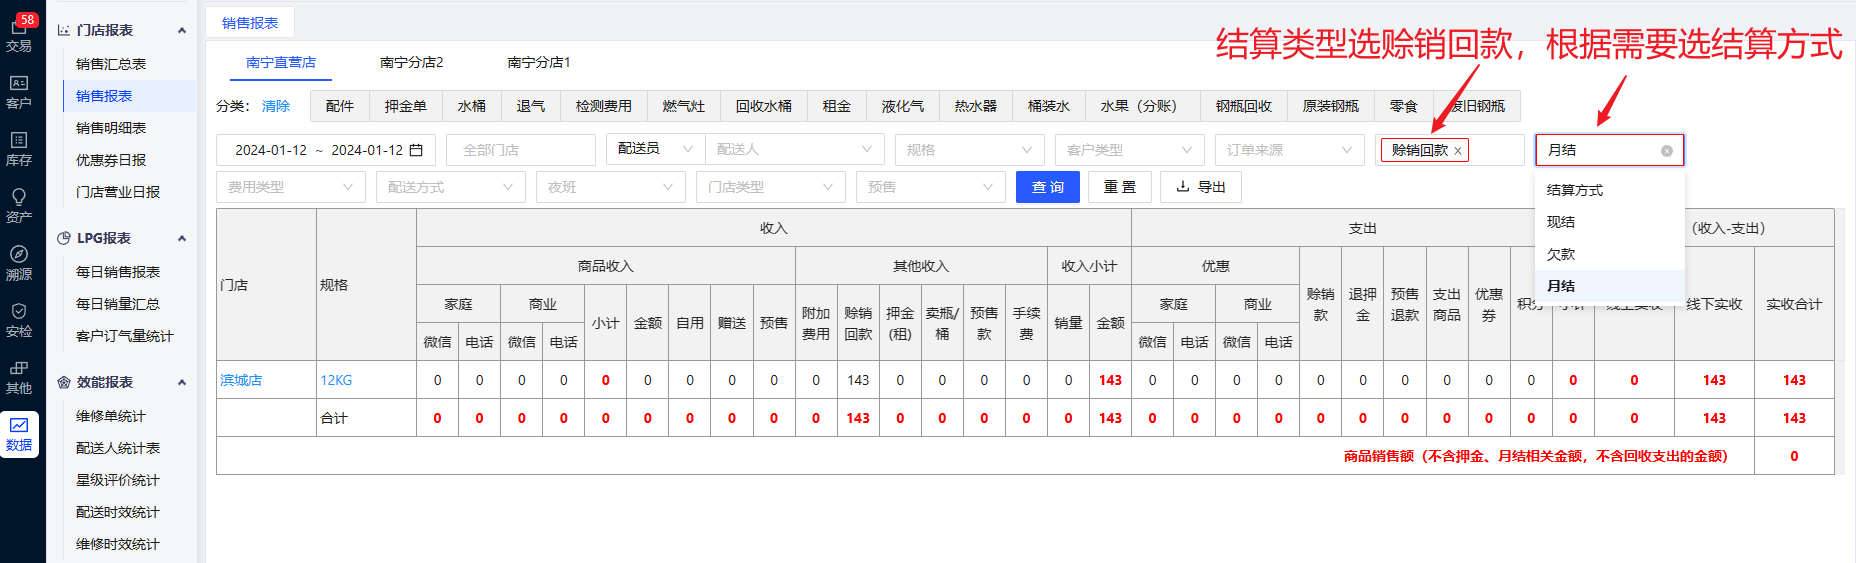Open the 库存 sidebar icon
Image resolution: width=1856 pixels, height=563 pixels.
point(19,148)
